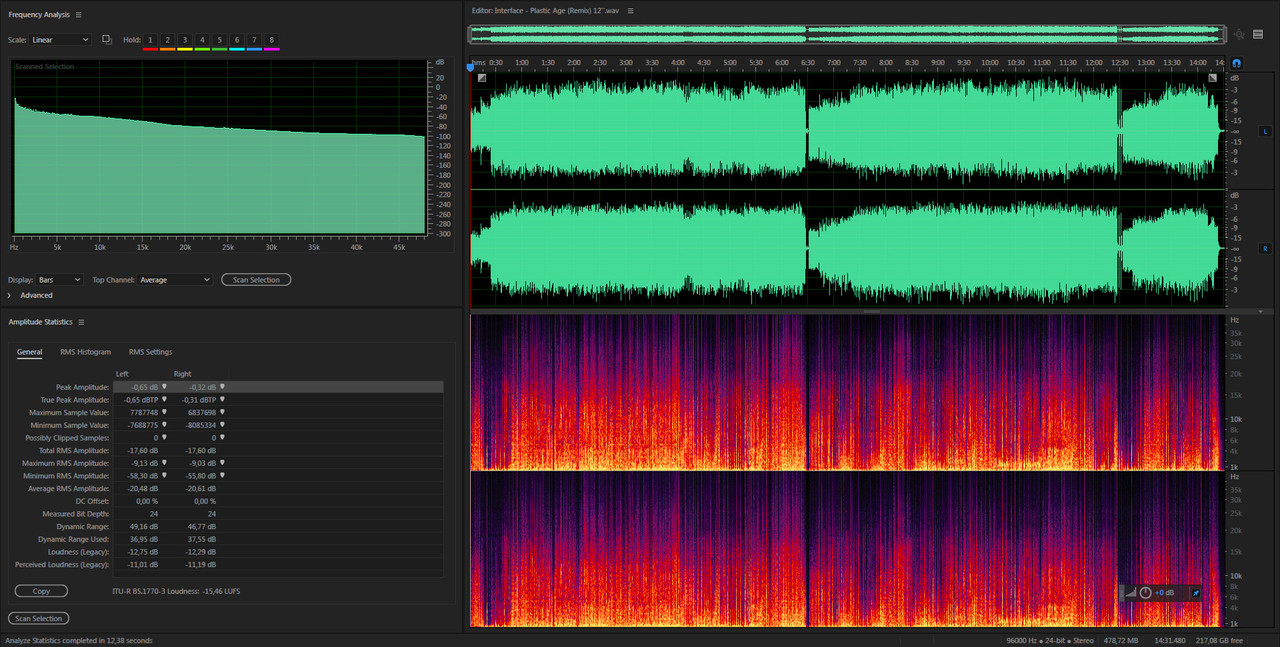Open the Top Channel Average dropdown
Image resolution: width=1280 pixels, height=647 pixels.
175,280
